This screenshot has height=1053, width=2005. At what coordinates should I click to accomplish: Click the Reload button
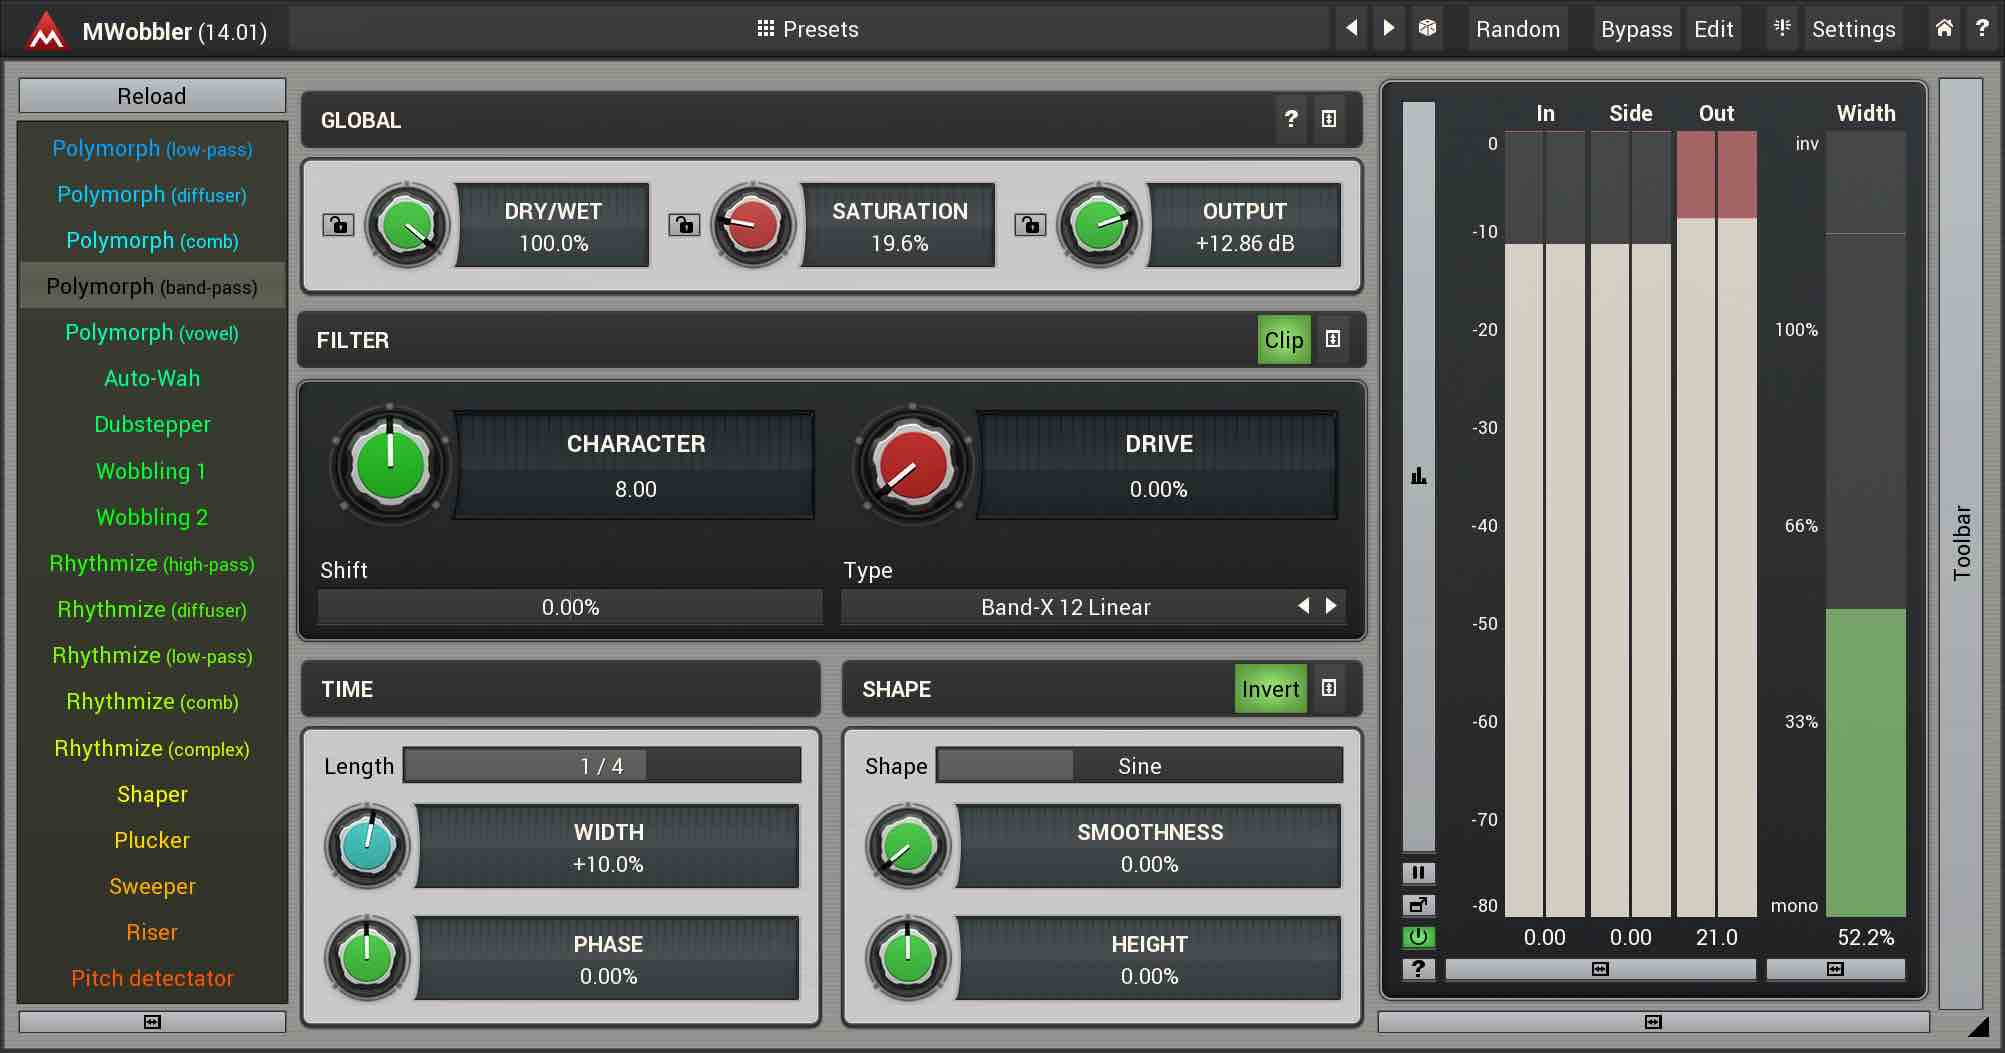click(x=152, y=96)
